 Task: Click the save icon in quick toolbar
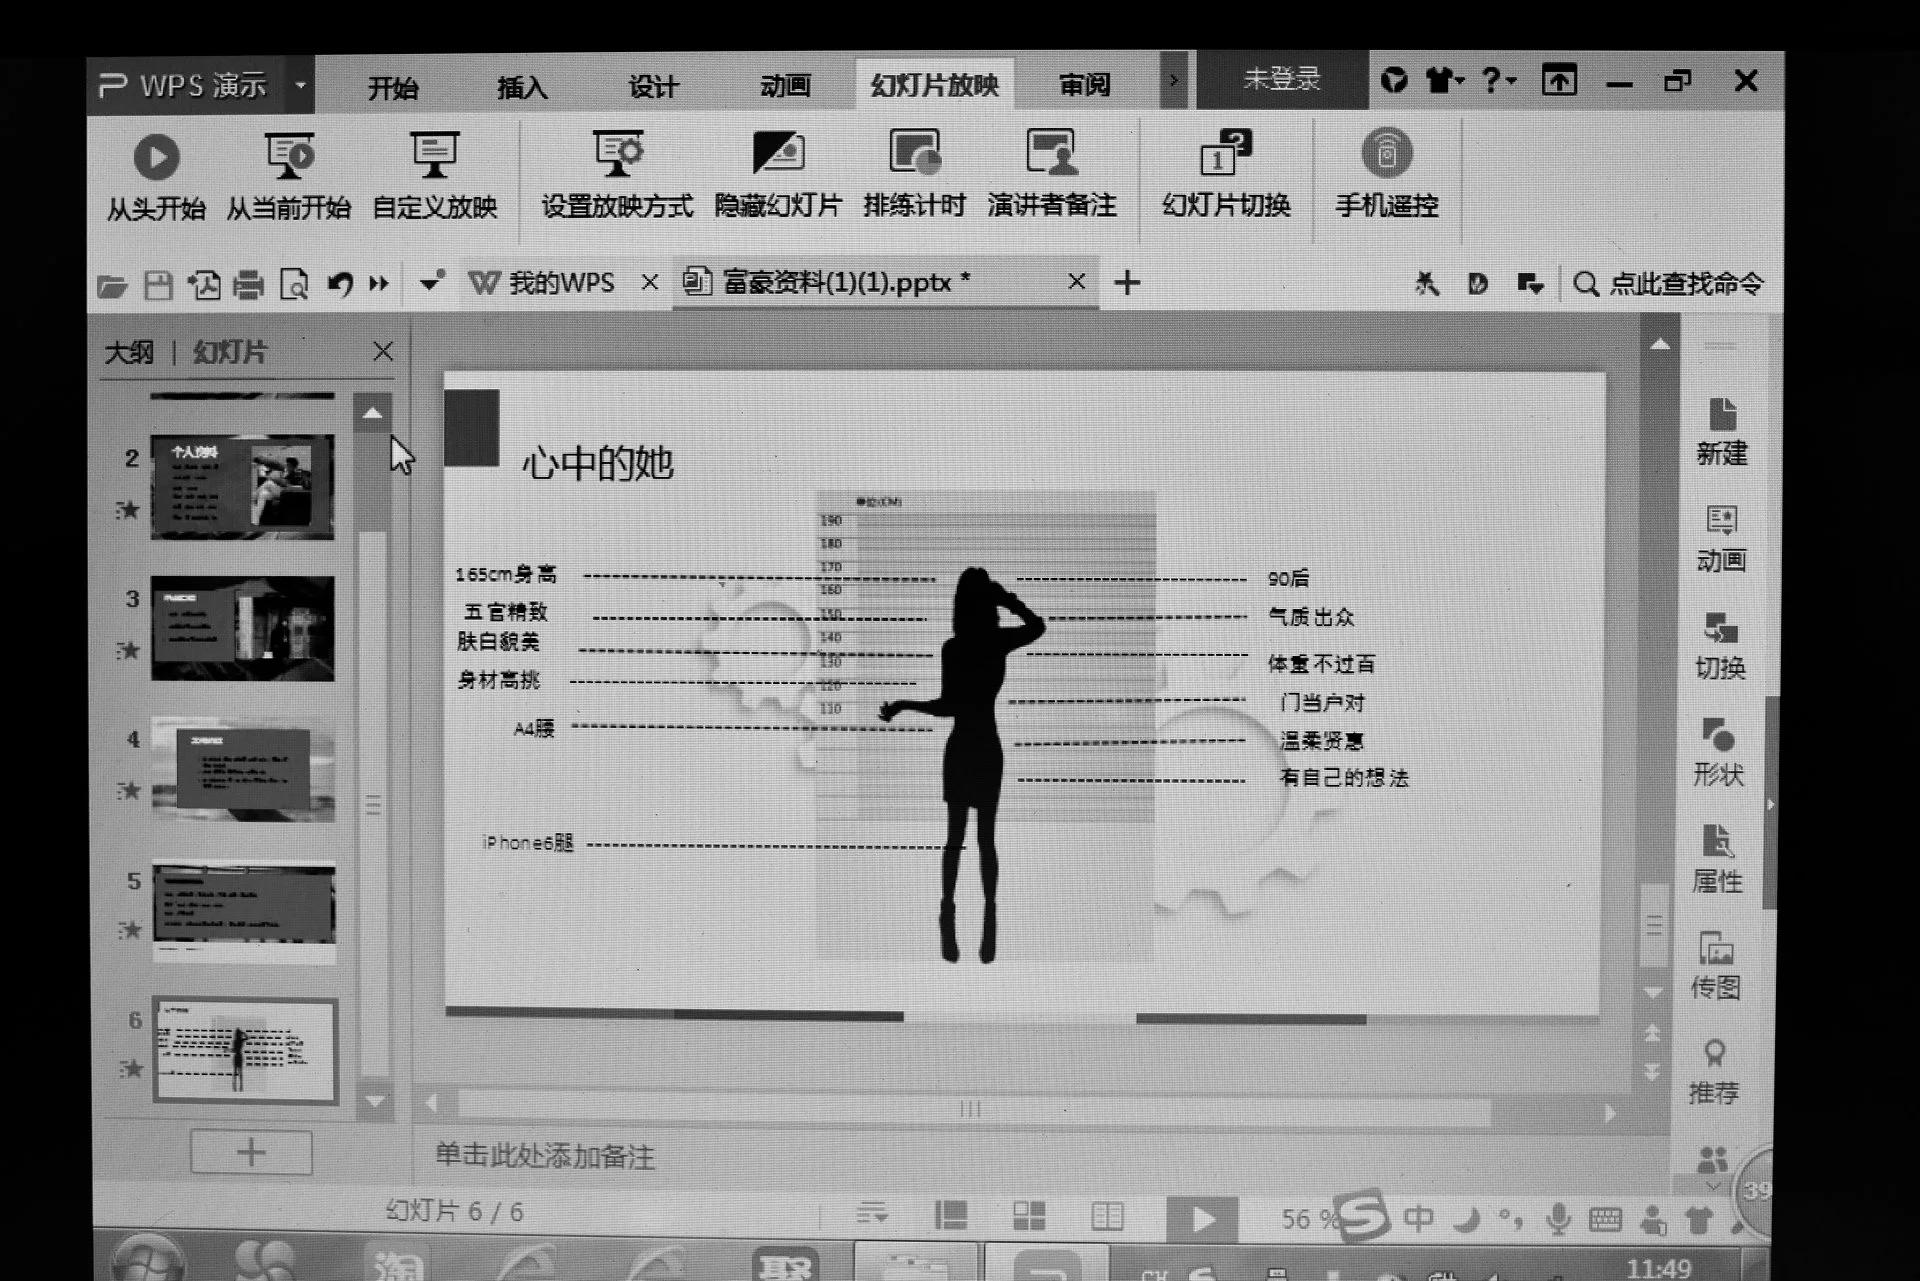158,286
